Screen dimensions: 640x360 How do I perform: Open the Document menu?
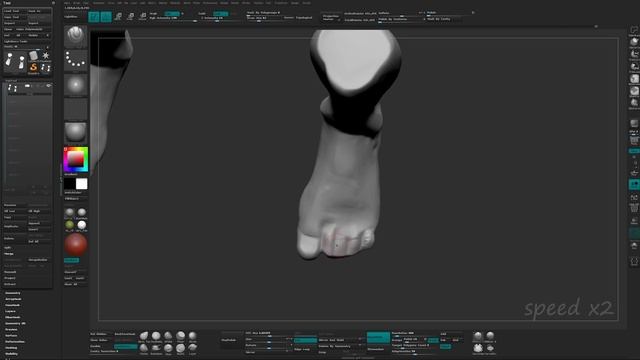[98, 3]
